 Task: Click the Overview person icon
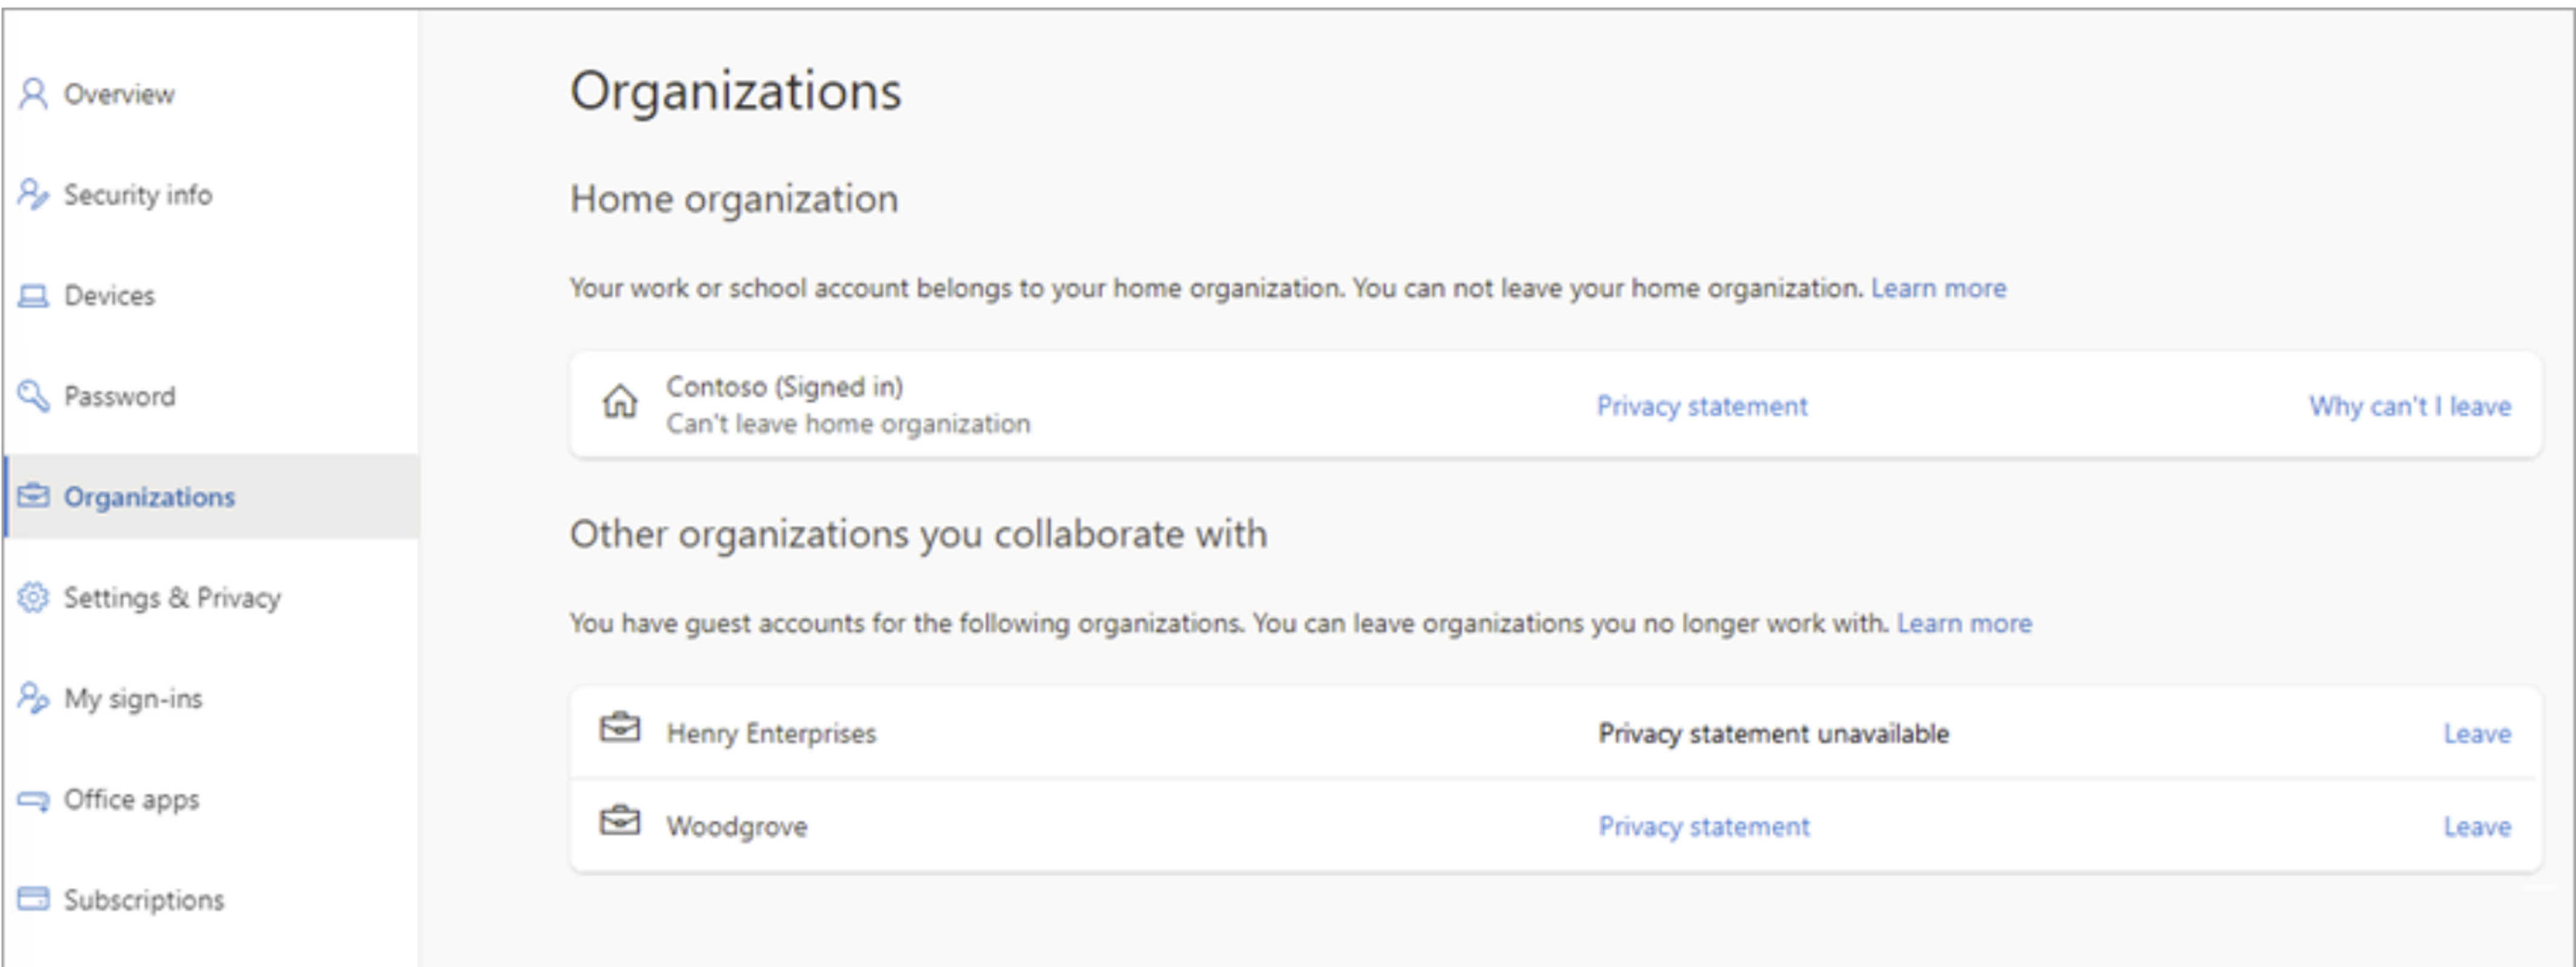click(x=33, y=94)
